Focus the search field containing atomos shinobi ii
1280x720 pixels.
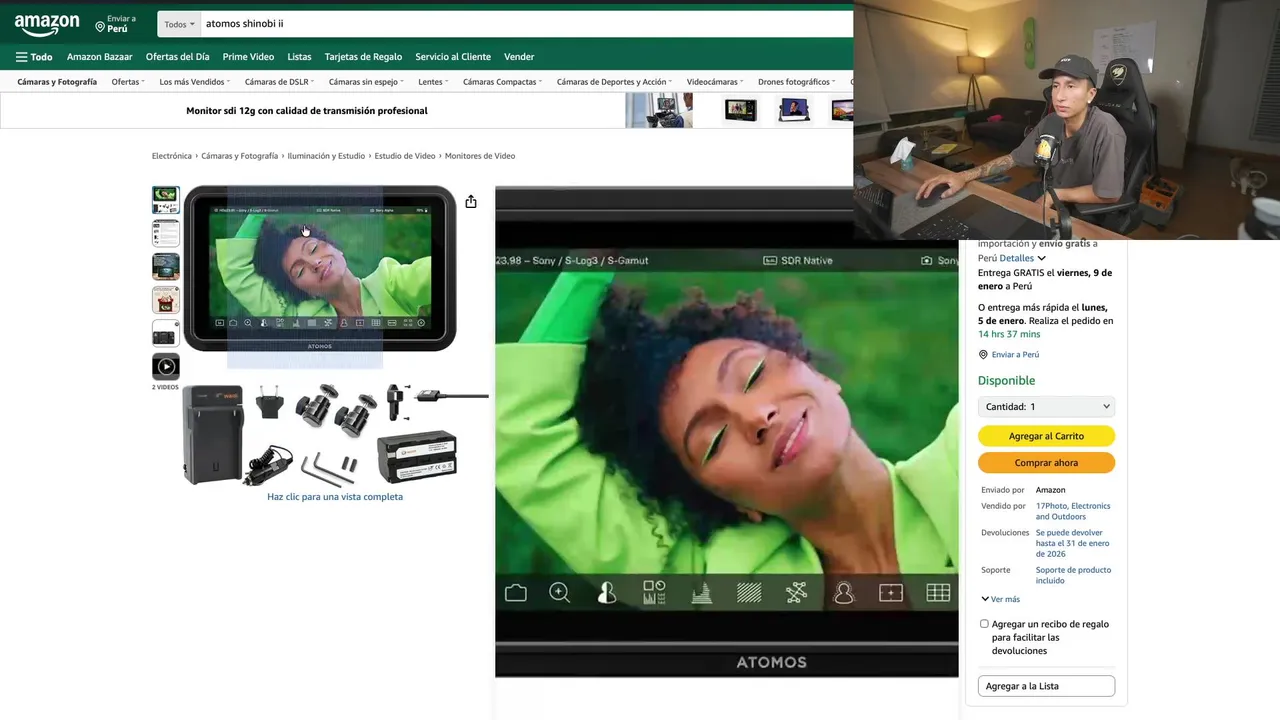coord(527,24)
